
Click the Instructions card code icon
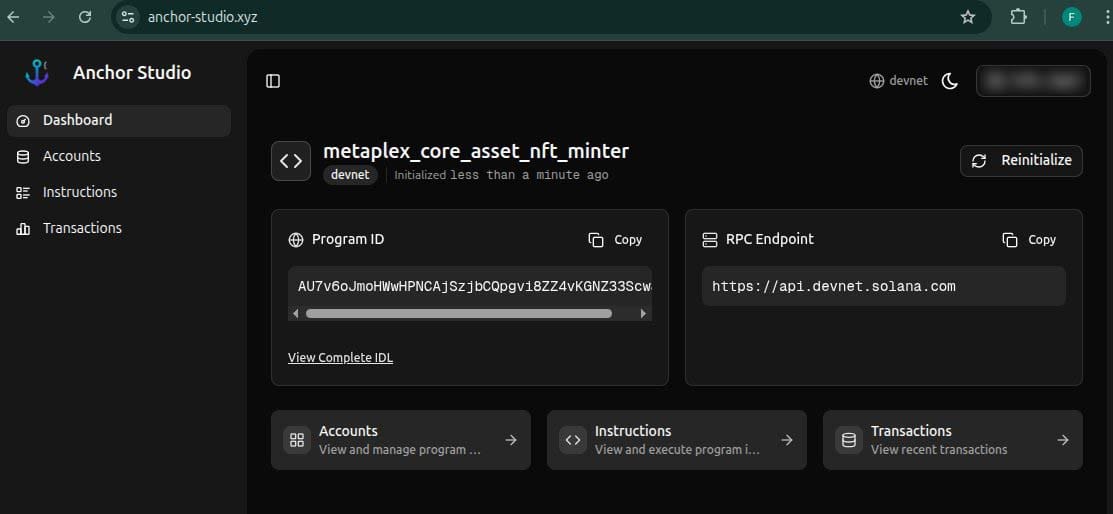[573, 440]
